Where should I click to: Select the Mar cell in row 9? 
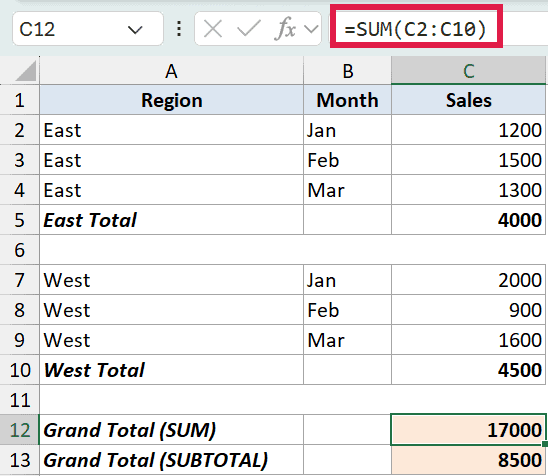click(x=347, y=340)
